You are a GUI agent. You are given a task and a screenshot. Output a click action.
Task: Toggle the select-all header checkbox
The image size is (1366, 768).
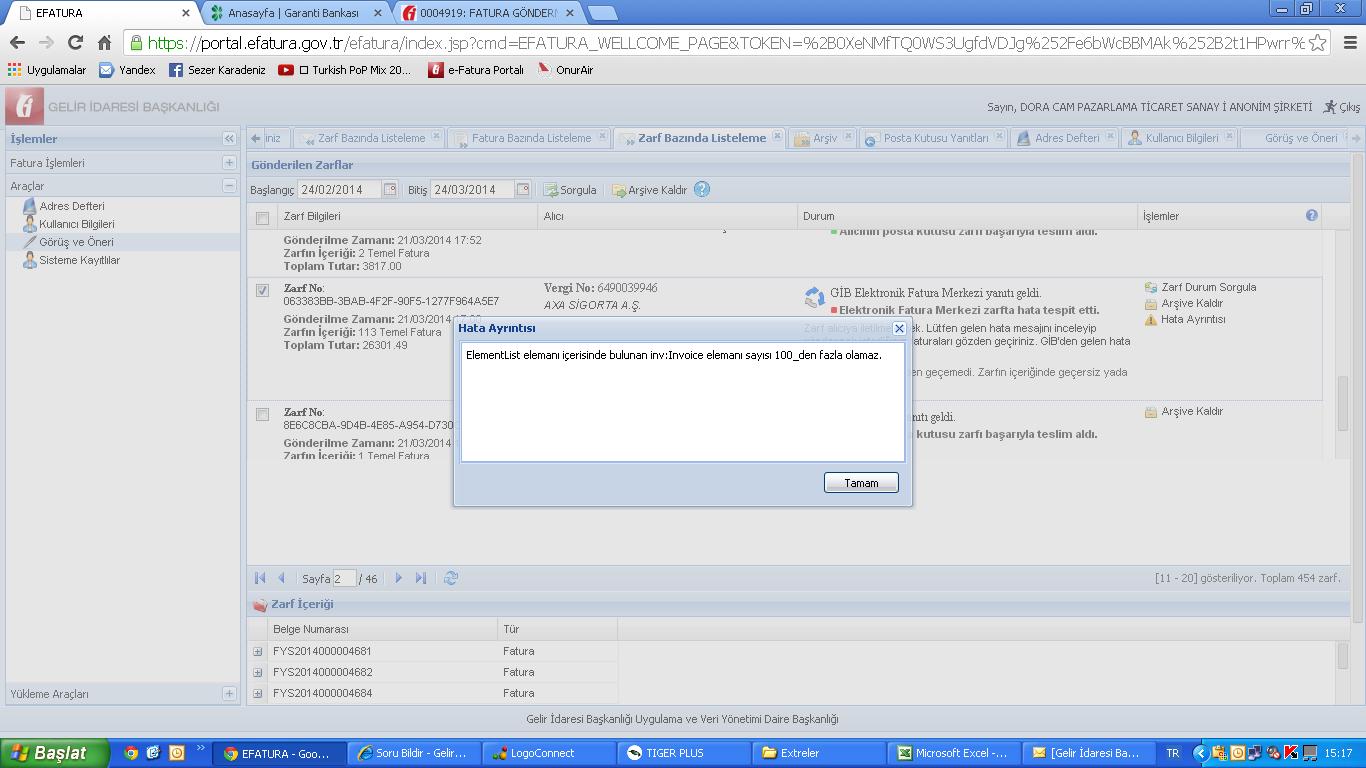coord(262,217)
